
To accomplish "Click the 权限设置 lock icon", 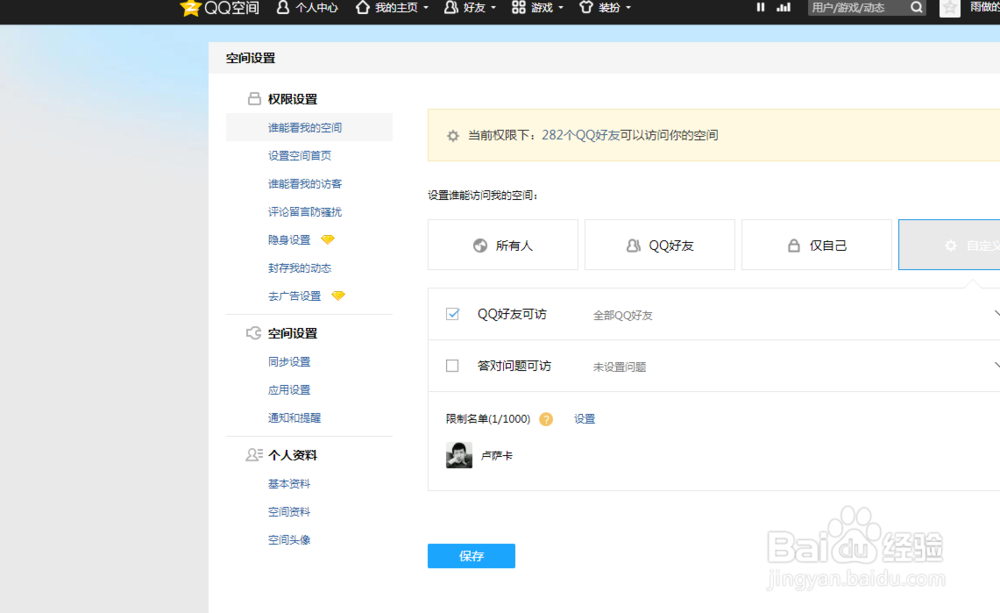I will [254, 98].
